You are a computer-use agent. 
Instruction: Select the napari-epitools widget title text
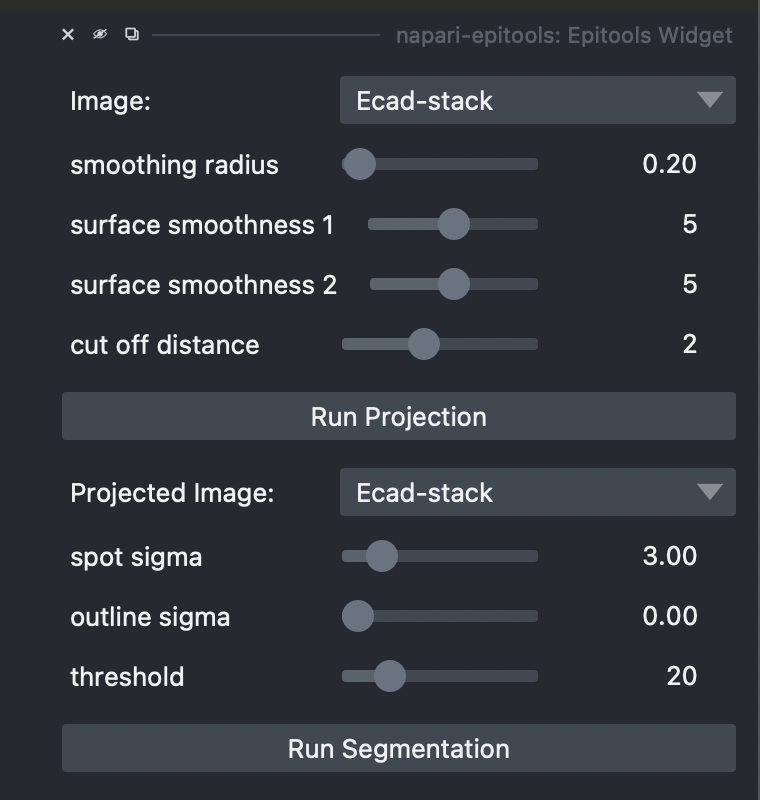[582, 34]
